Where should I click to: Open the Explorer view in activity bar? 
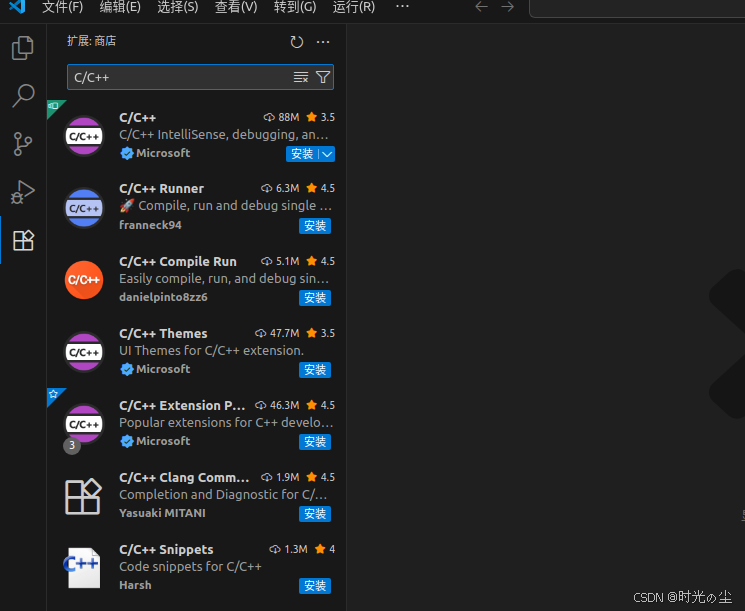[22, 48]
